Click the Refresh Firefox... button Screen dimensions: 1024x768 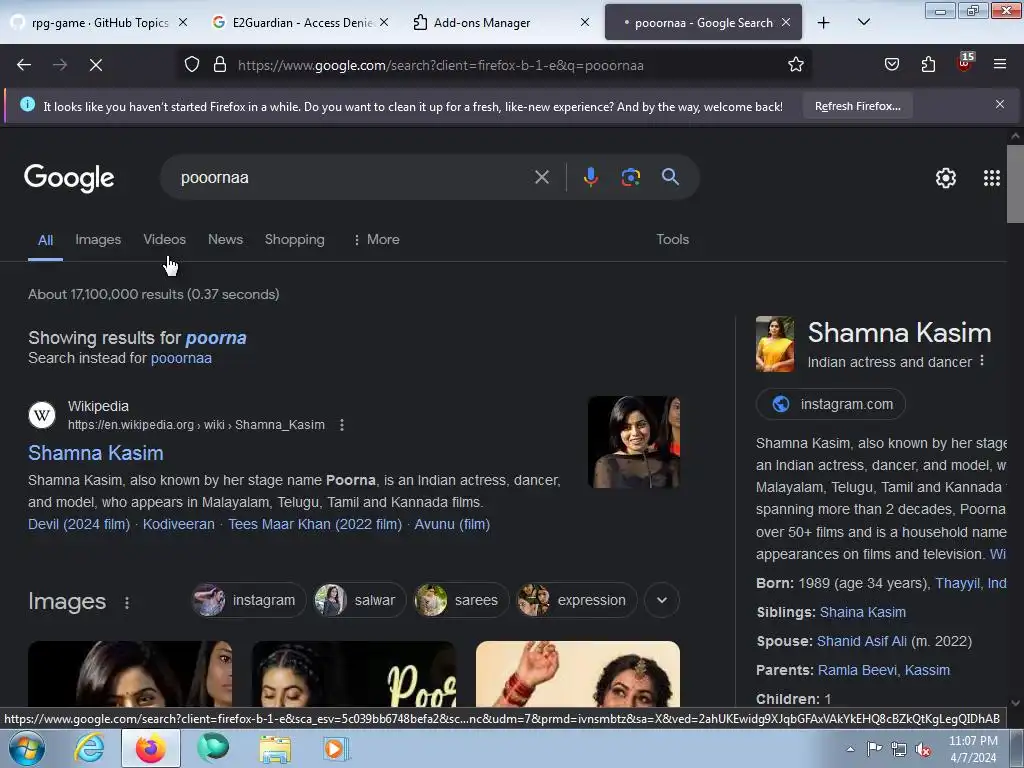pos(857,106)
